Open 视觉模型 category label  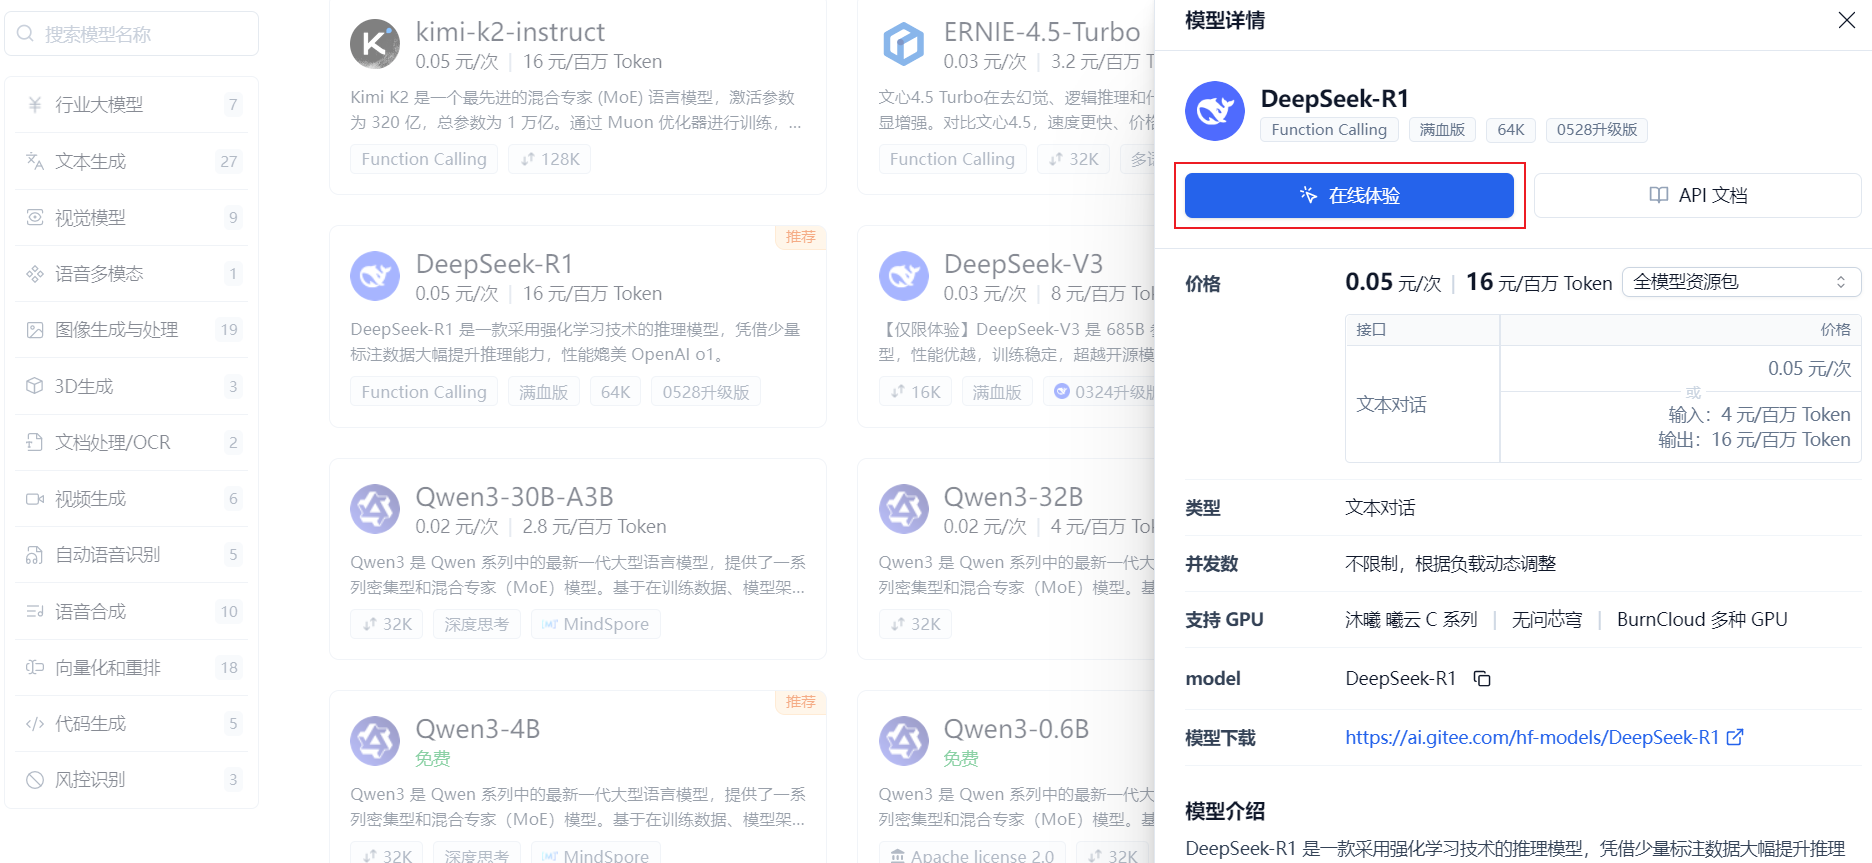[91, 217]
